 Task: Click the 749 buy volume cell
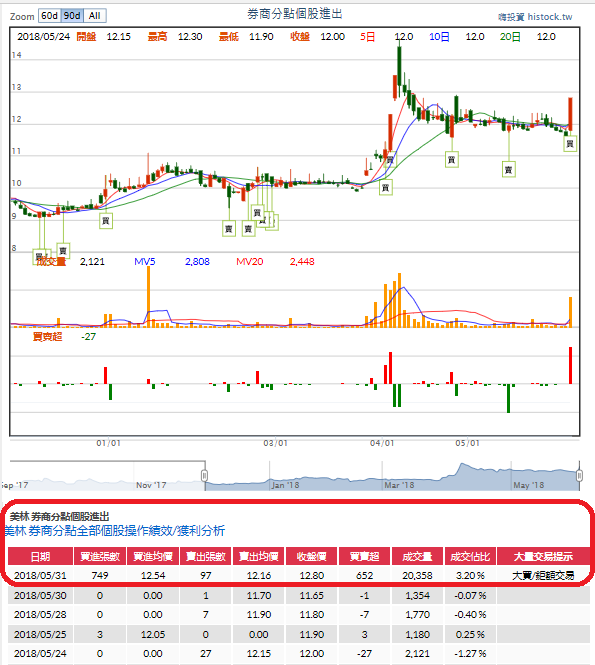click(100, 576)
